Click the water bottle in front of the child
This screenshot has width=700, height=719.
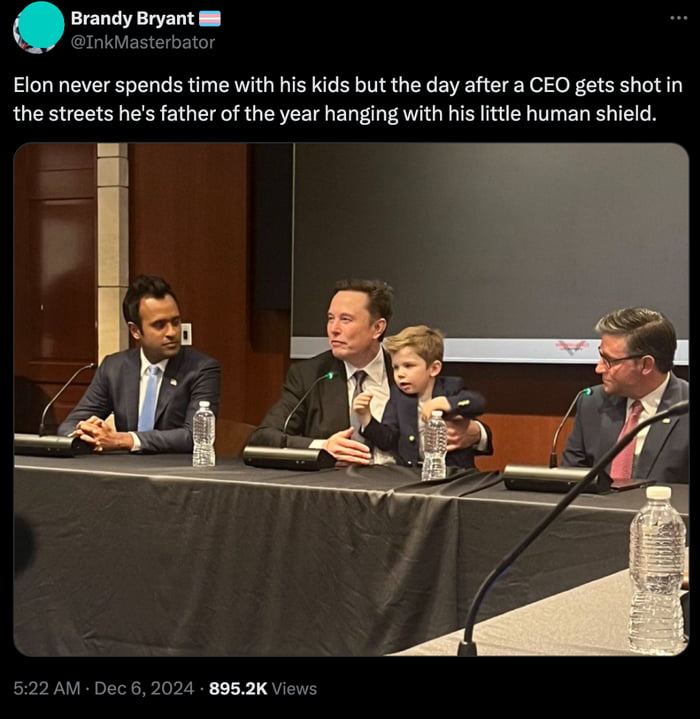pyautogui.click(x=434, y=445)
